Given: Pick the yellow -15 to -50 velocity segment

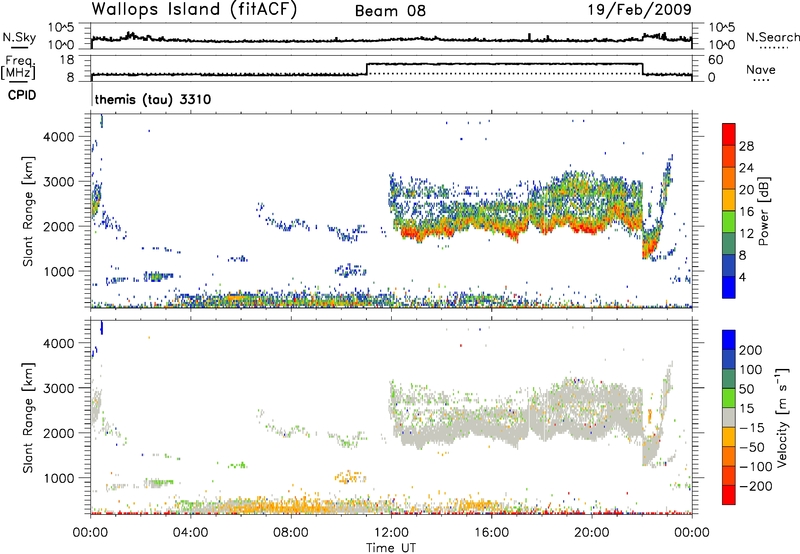Looking at the screenshot, I should click(x=729, y=437).
